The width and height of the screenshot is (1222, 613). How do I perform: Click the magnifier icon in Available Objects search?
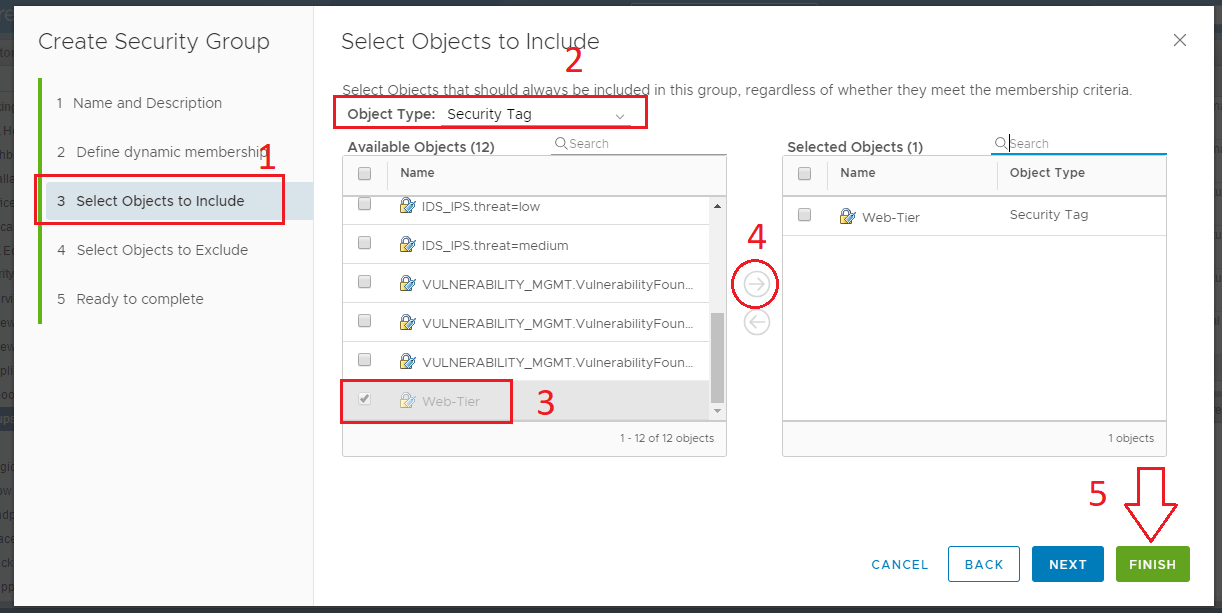(561, 144)
